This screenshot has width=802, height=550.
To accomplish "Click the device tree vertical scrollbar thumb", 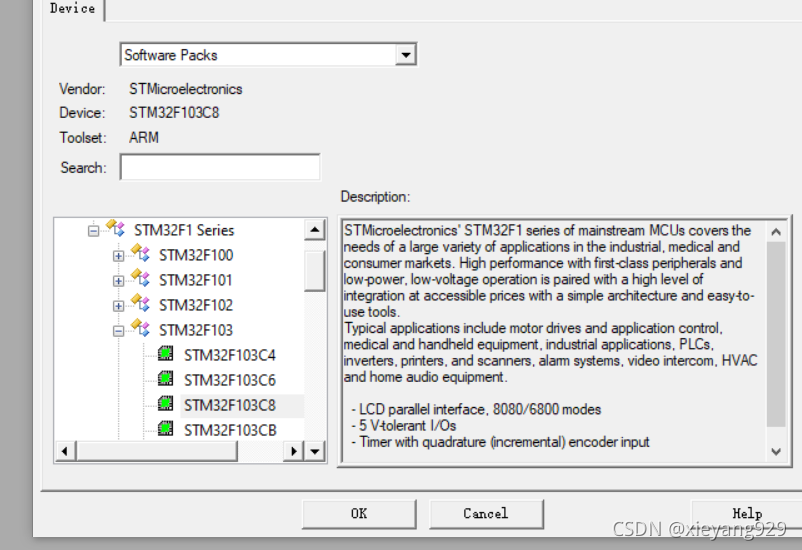I will (315, 271).
